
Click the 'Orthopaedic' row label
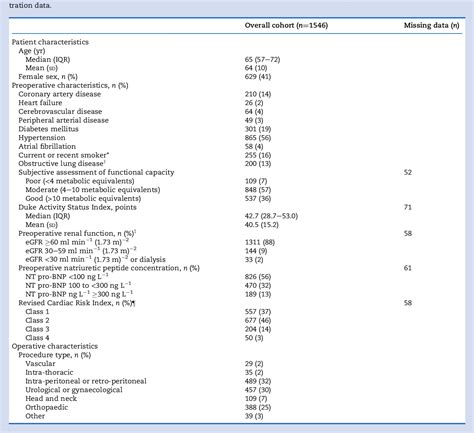click(x=47, y=407)
